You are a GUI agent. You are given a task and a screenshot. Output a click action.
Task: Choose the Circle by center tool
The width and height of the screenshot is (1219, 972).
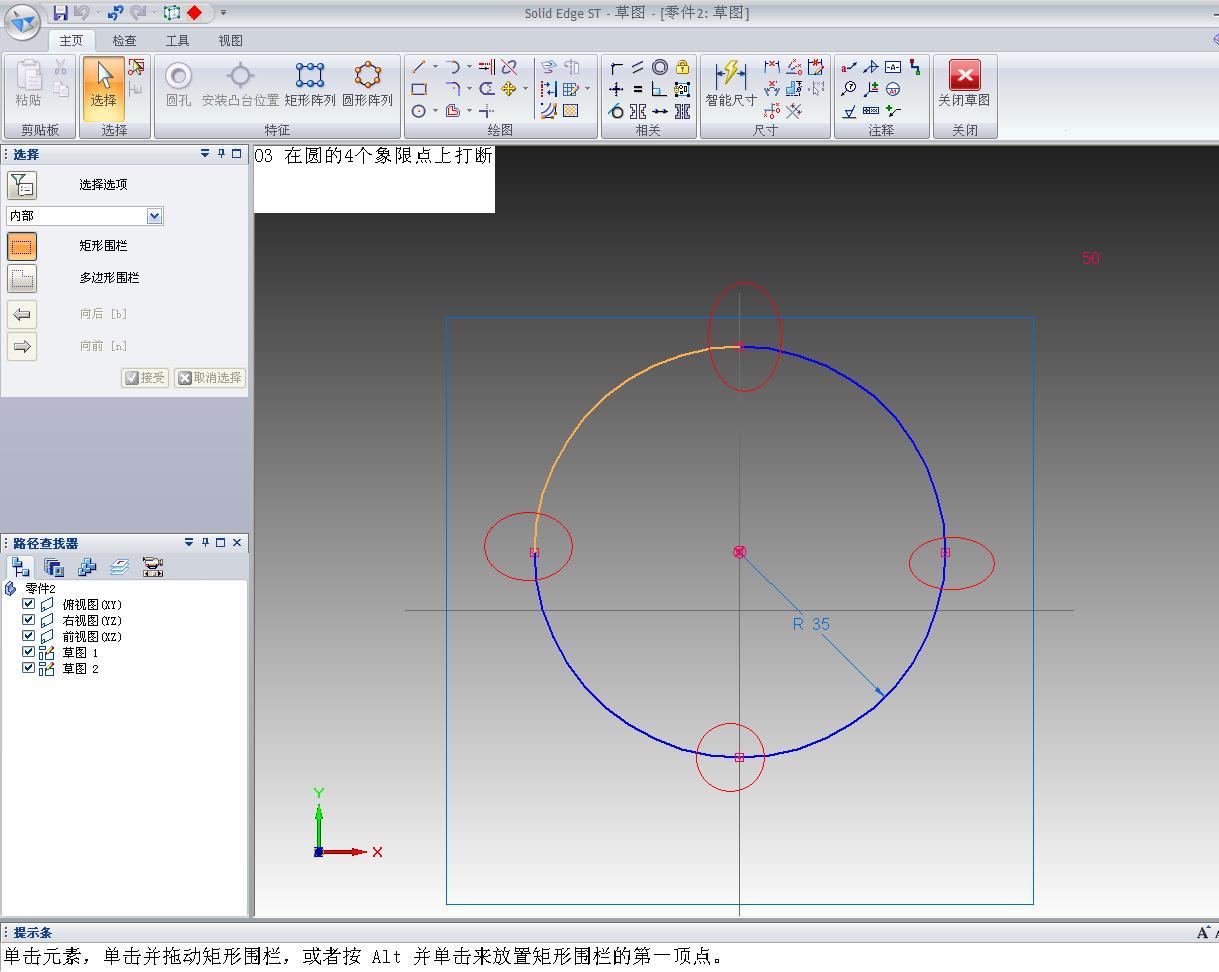pos(419,111)
